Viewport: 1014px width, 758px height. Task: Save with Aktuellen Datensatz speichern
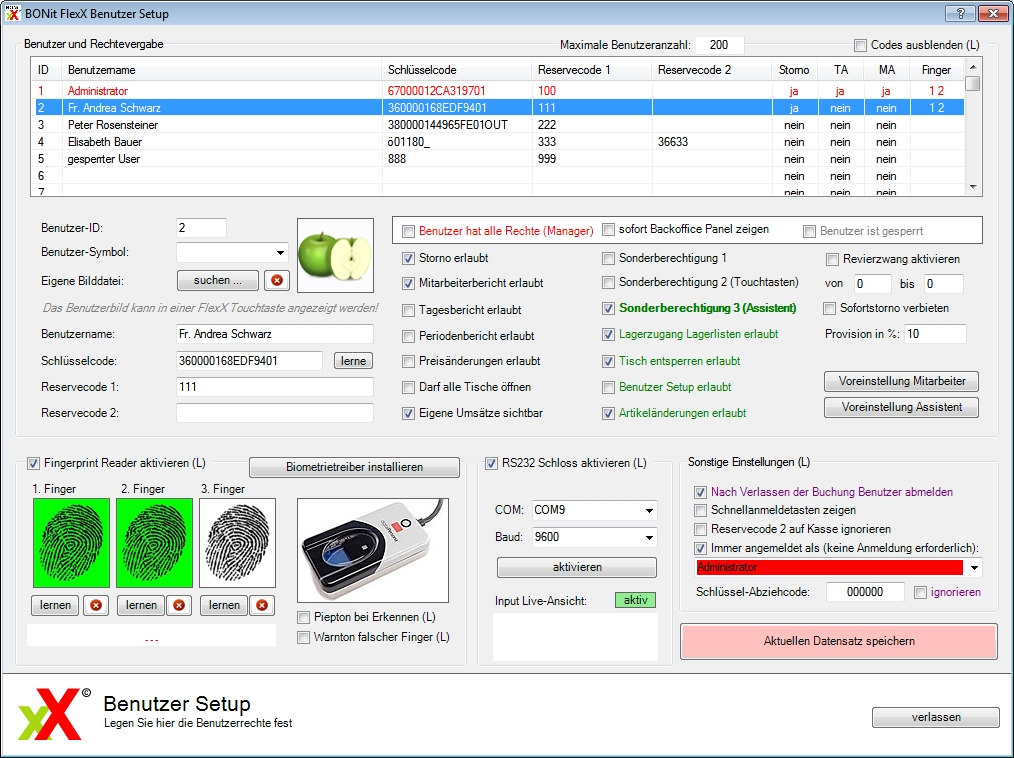839,641
